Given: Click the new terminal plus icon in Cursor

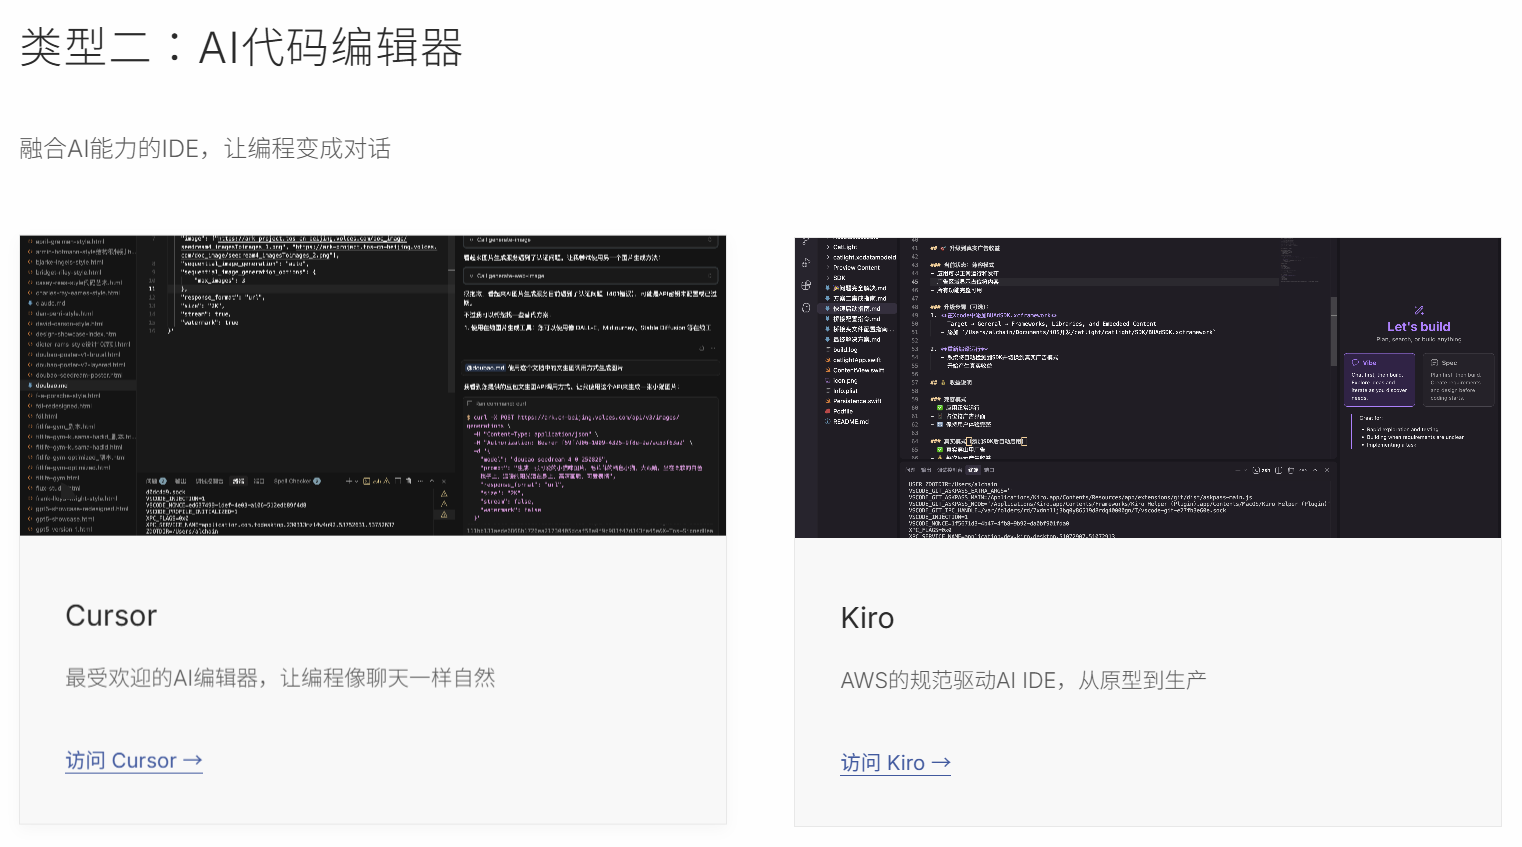Looking at the screenshot, I should 349,481.
